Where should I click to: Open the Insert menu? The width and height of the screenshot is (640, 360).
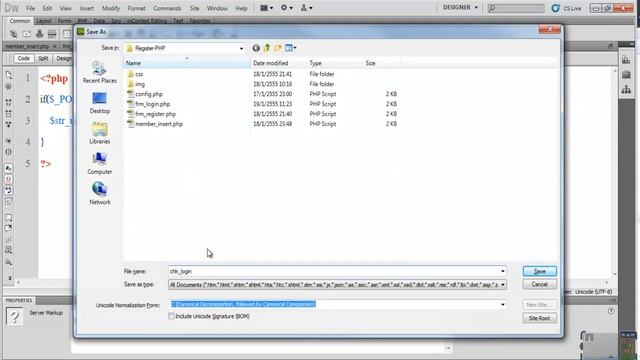click(87, 8)
